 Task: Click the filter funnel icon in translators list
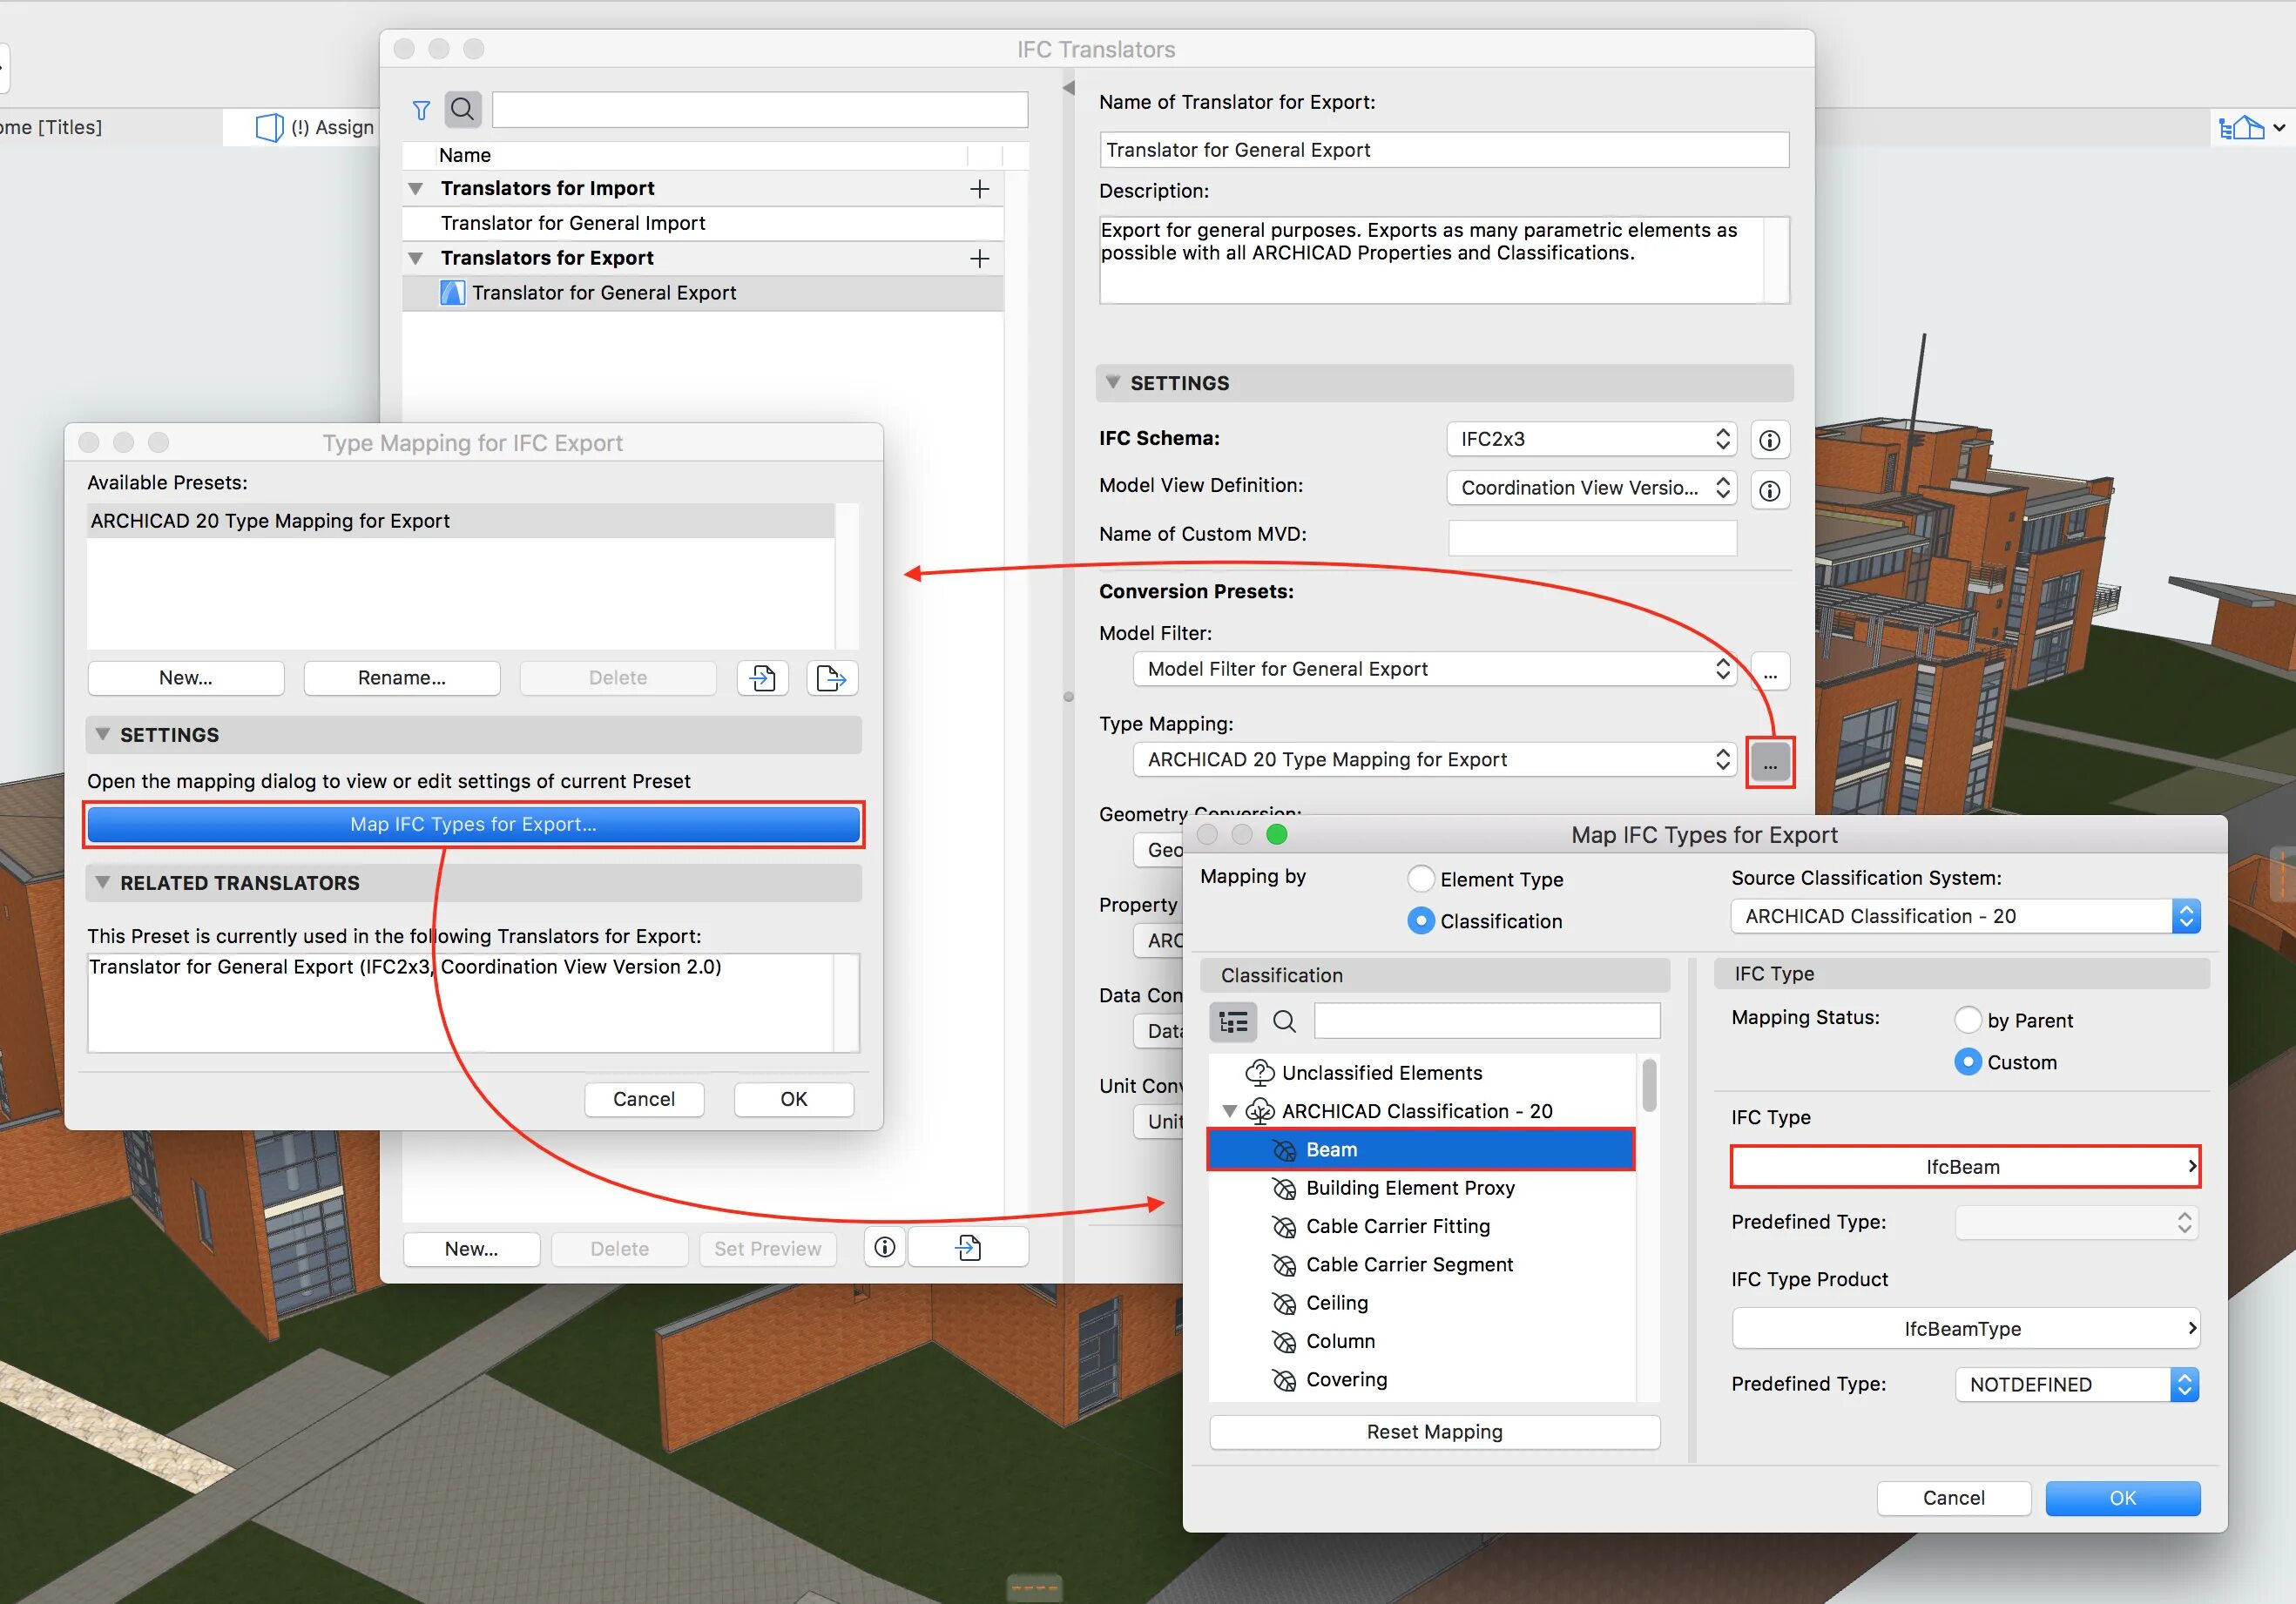tap(421, 110)
